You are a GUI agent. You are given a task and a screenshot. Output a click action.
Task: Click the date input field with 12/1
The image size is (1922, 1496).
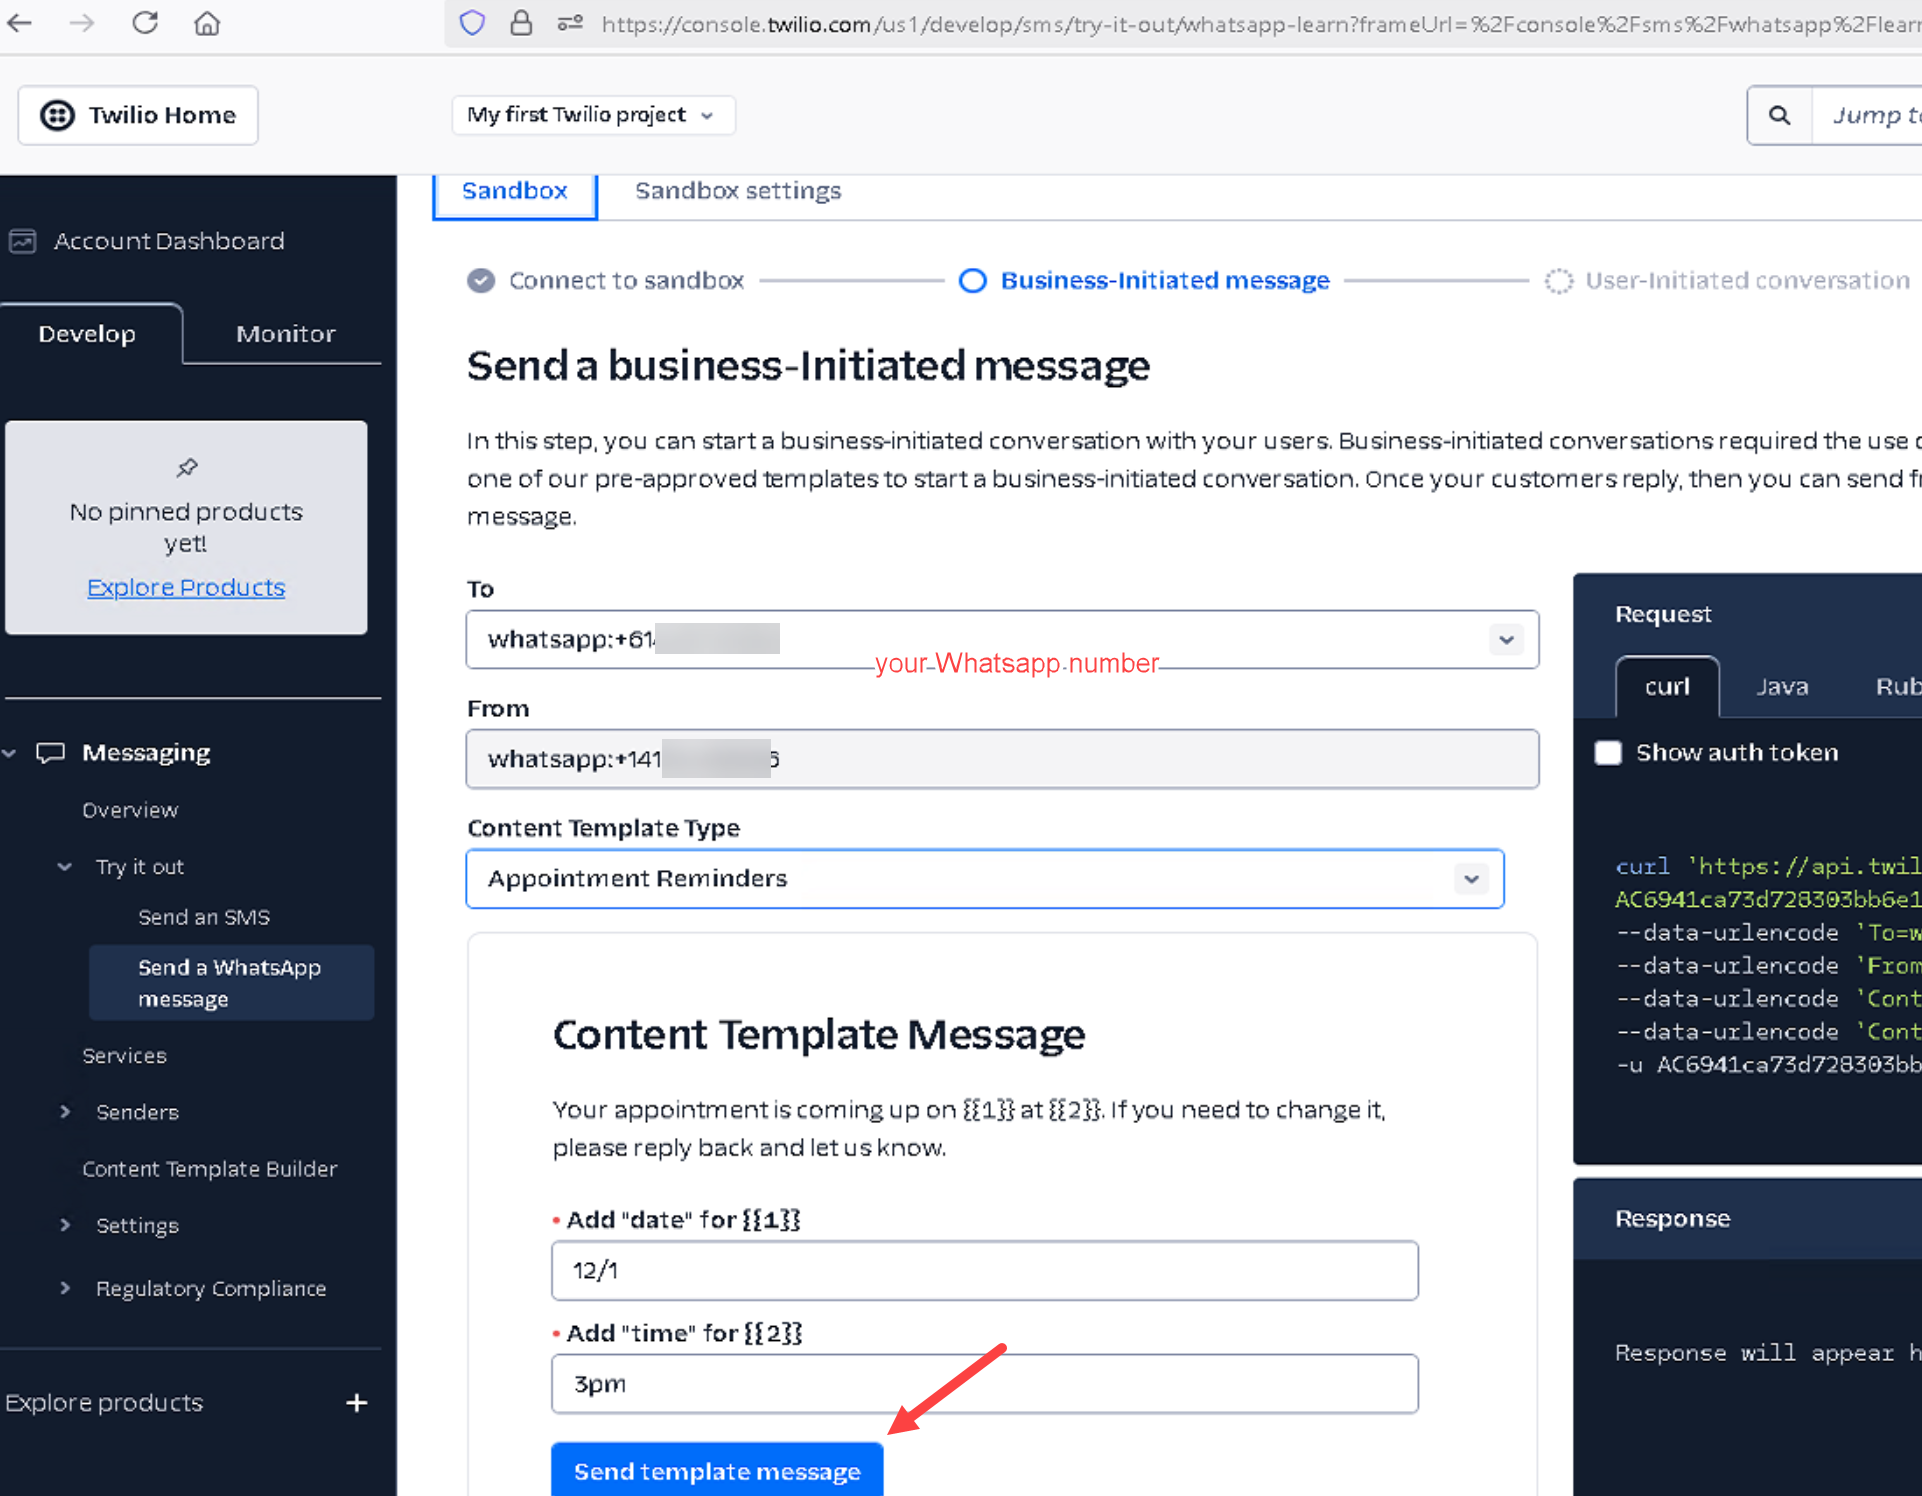984,1270
